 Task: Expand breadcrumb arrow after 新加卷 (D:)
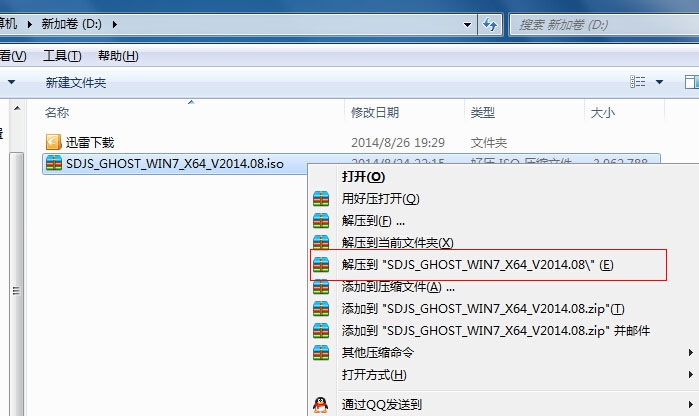pyautogui.click(x=115, y=24)
